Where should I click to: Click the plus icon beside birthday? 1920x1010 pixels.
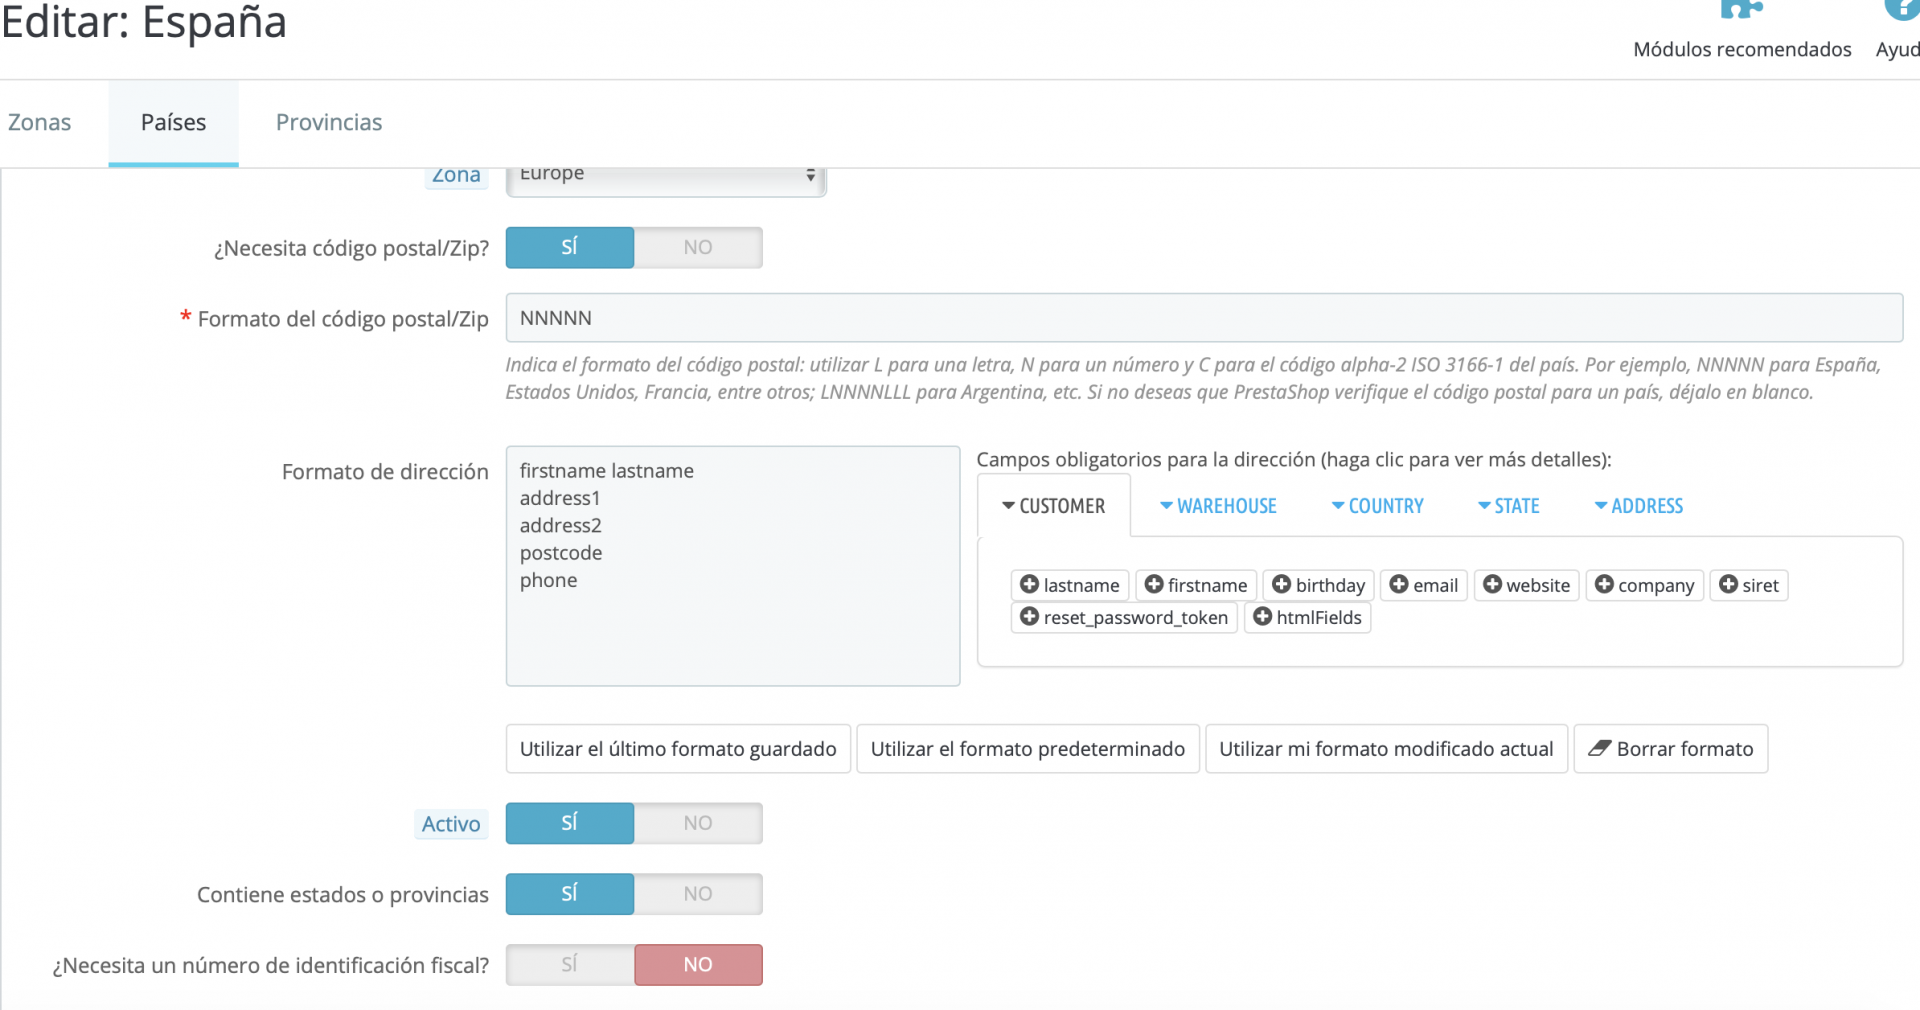(x=1281, y=585)
